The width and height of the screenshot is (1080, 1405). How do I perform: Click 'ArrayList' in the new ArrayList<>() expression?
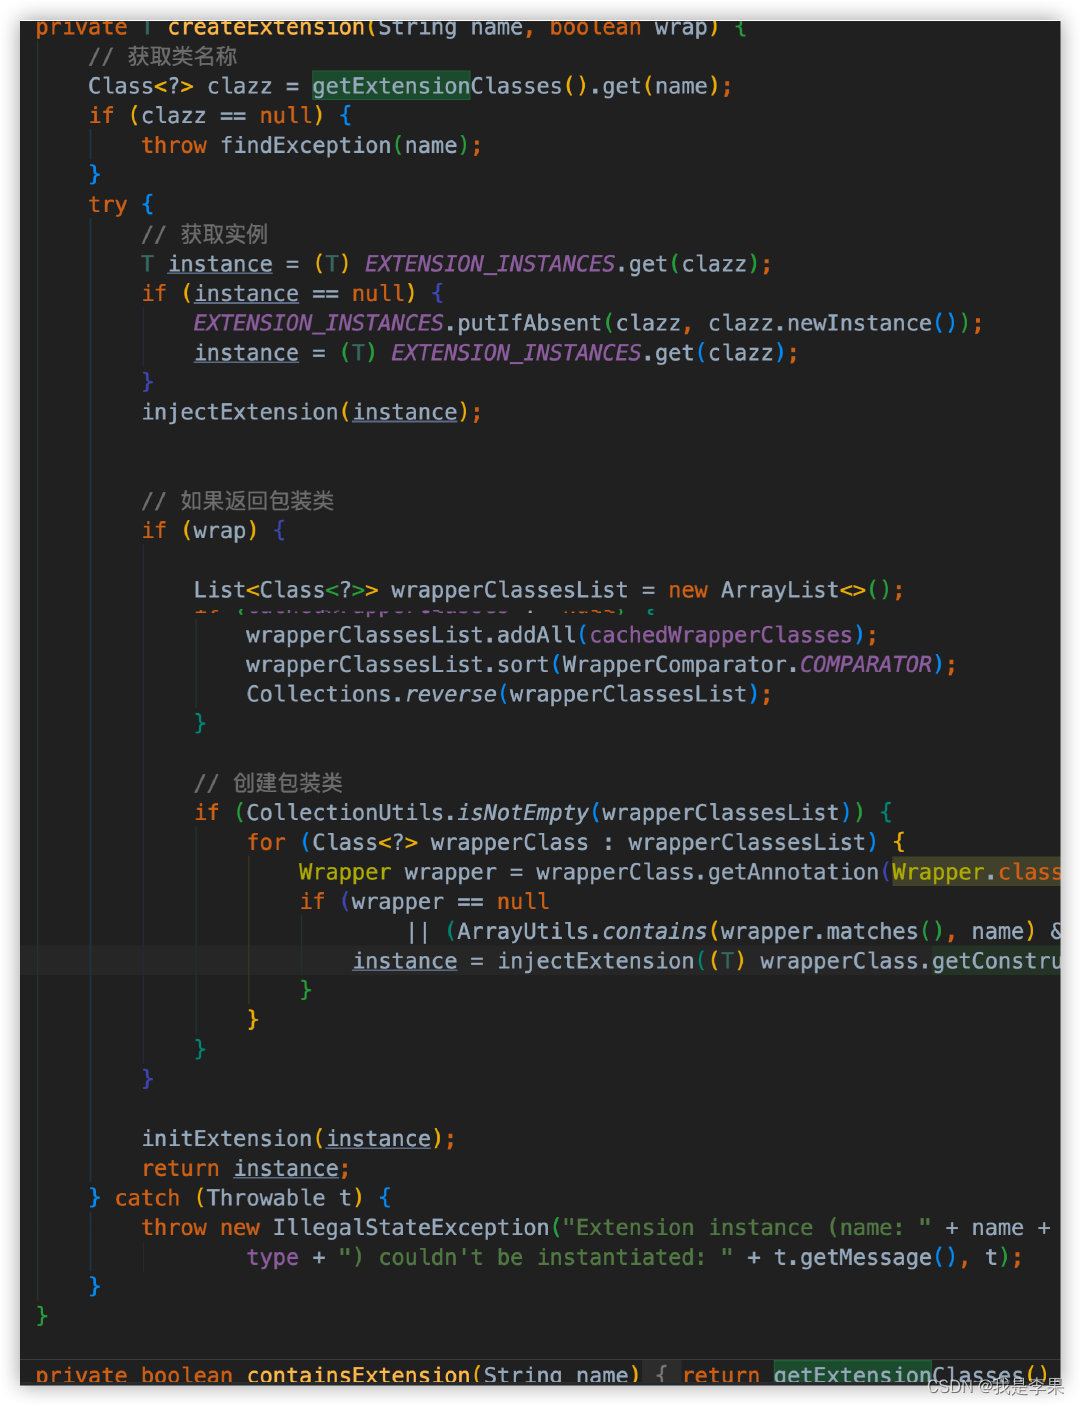point(779,590)
